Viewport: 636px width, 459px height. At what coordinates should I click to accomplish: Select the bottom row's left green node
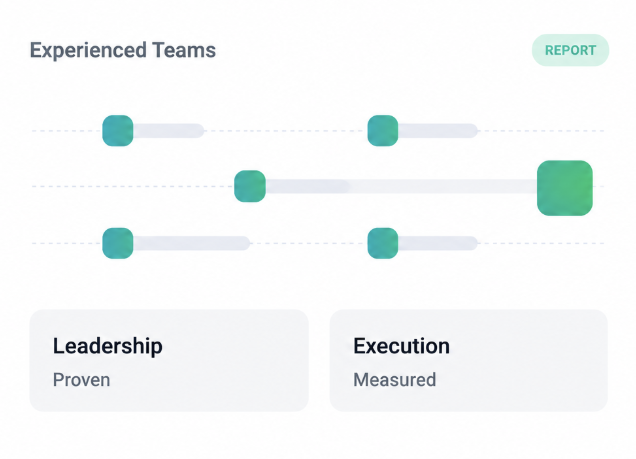pyautogui.click(x=118, y=243)
